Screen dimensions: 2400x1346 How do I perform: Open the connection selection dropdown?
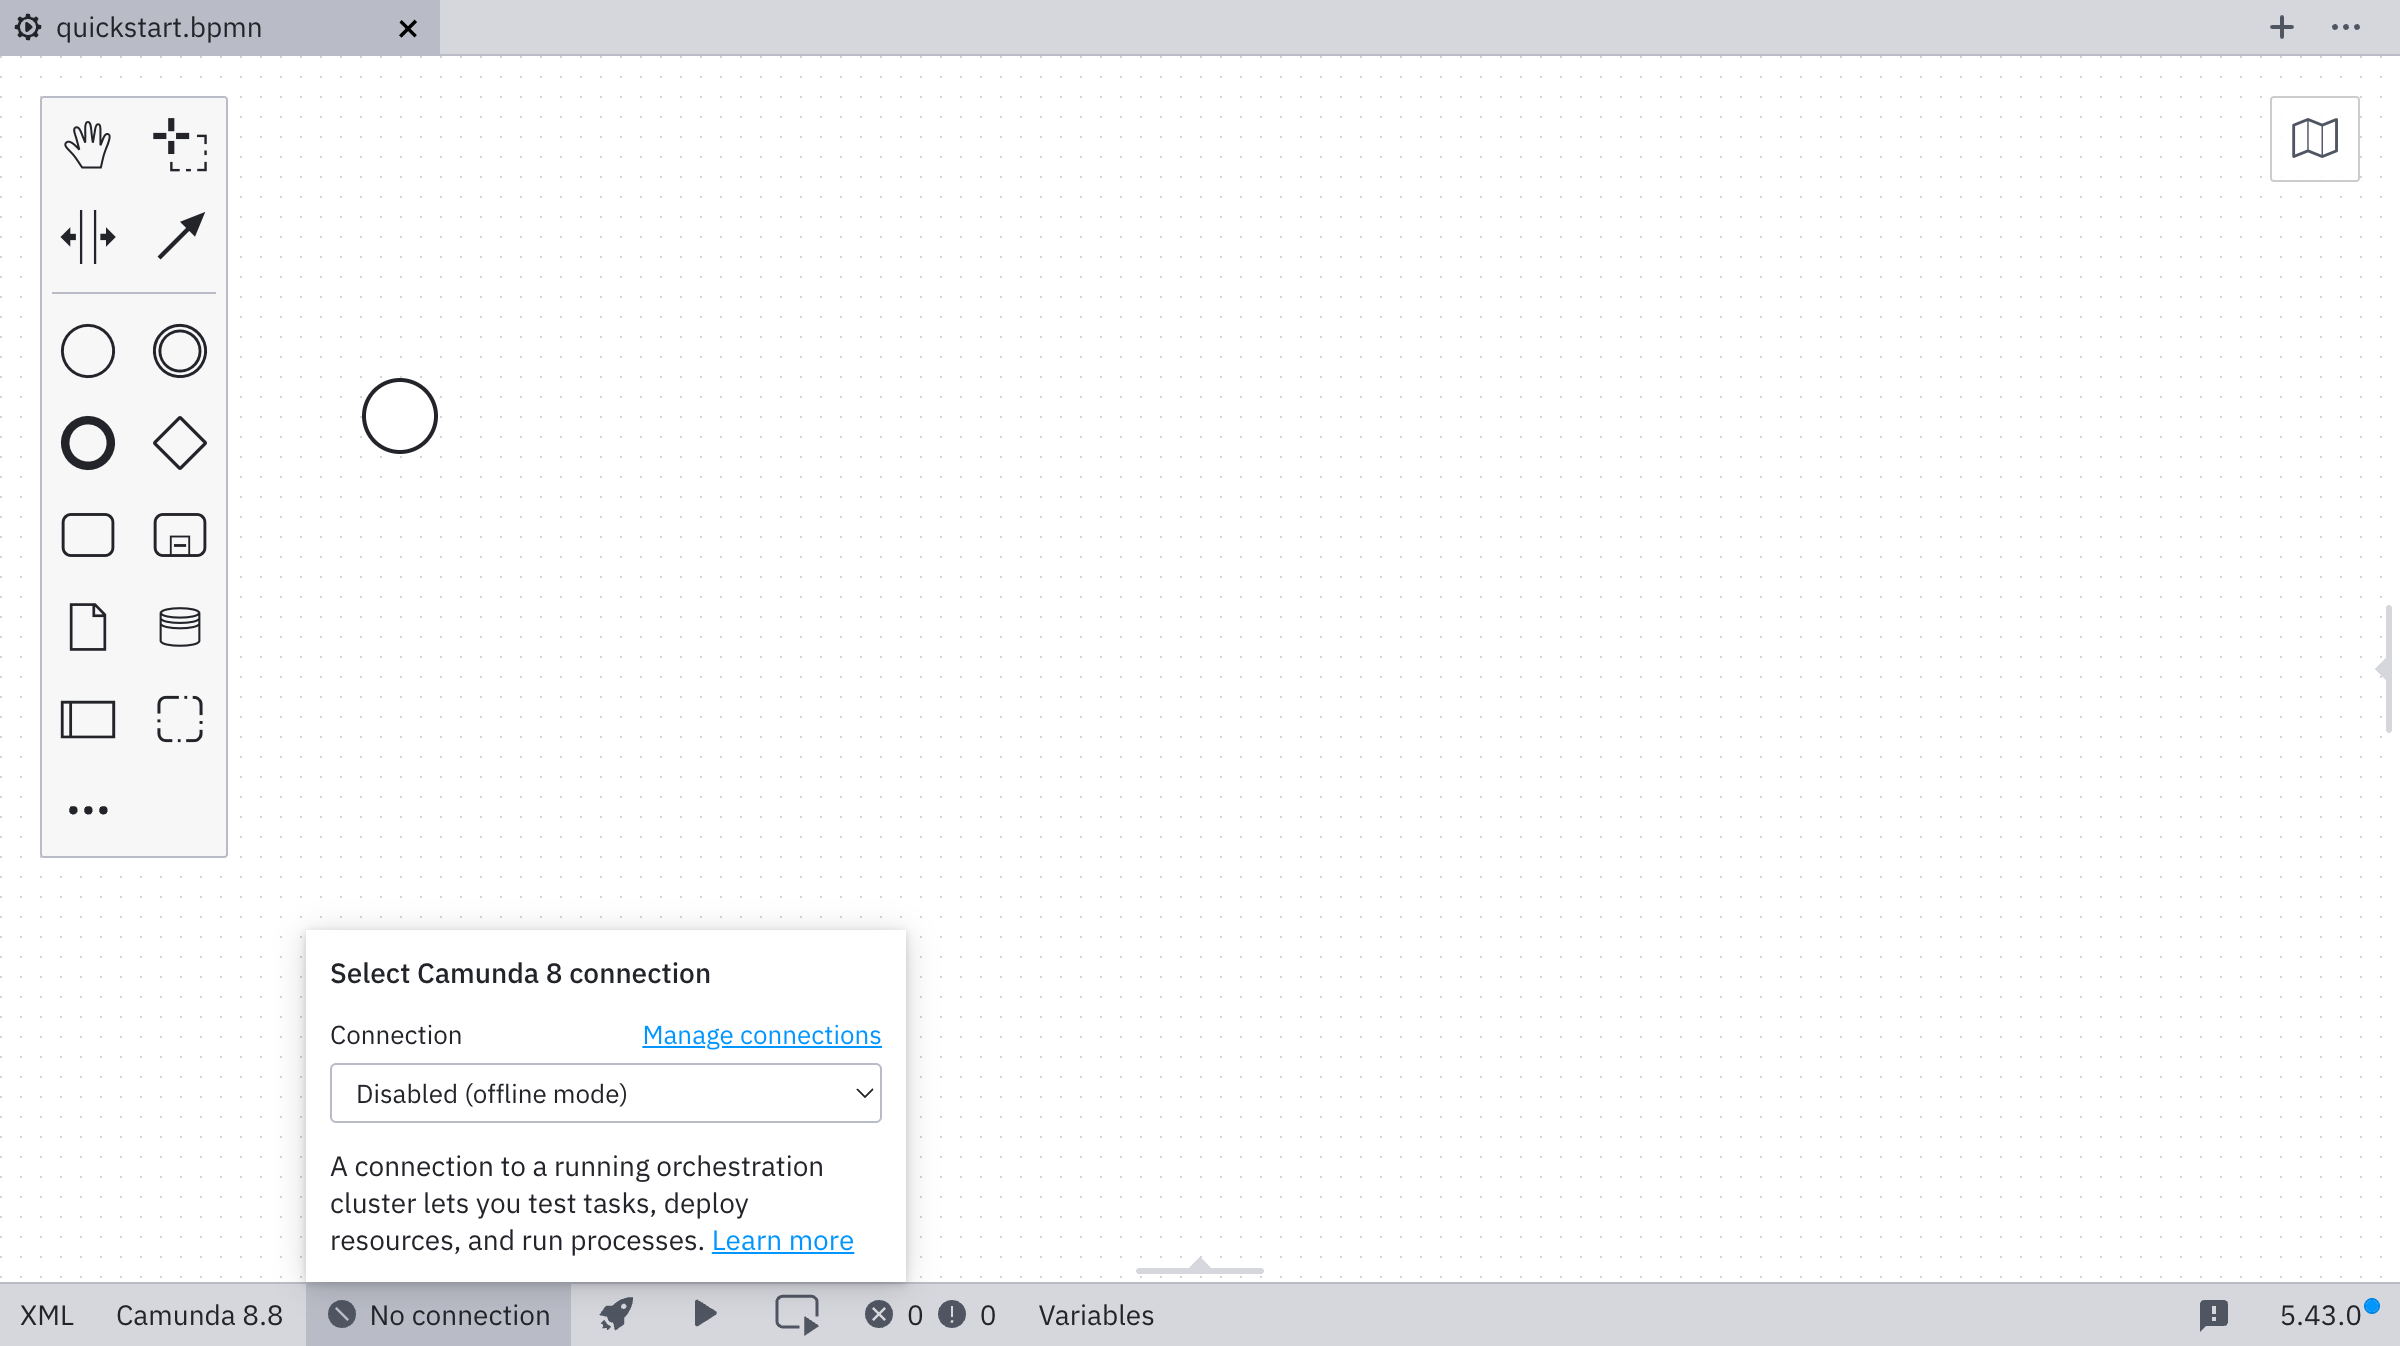(x=606, y=1093)
